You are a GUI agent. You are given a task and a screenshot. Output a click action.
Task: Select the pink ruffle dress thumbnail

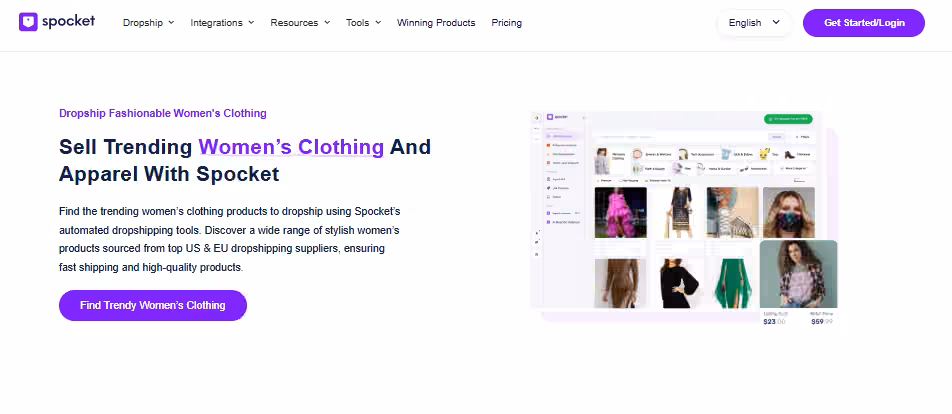620,212
